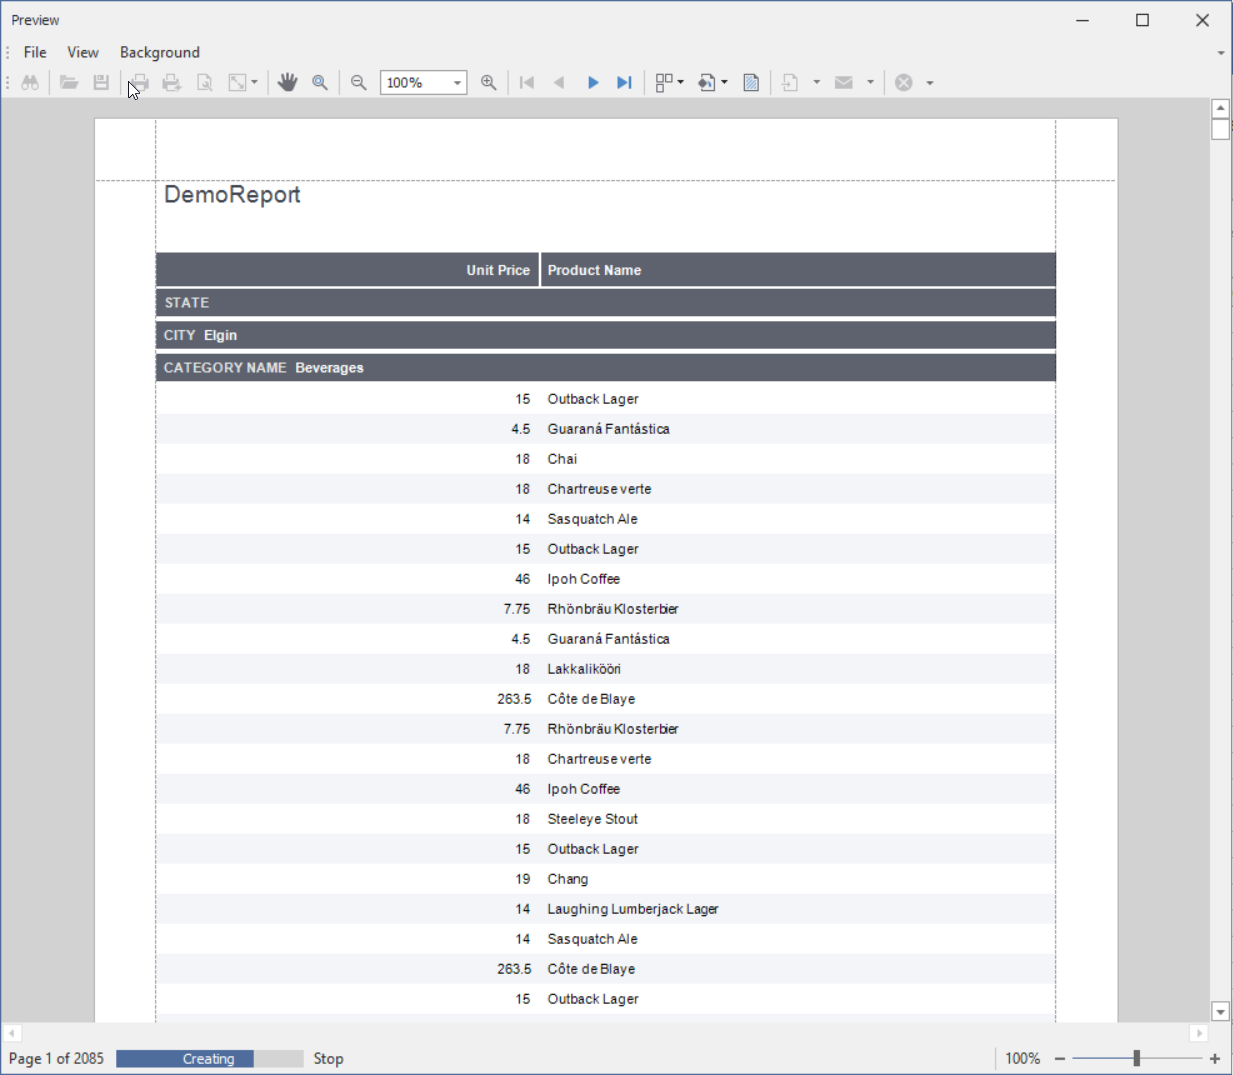Image resolution: width=1233 pixels, height=1075 pixels.
Task: Activate the Magnifier tool
Action: pos(320,83)
